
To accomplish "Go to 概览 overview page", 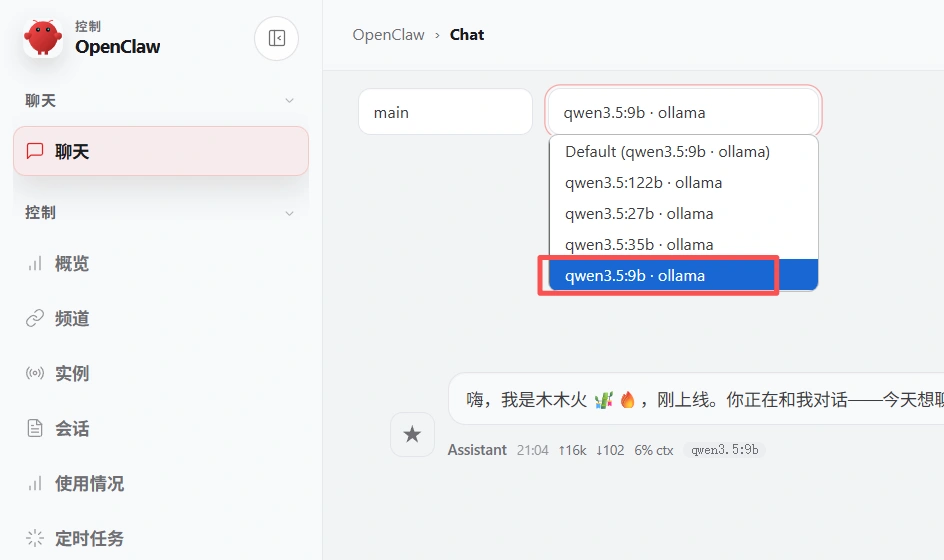I will [x=161, y=263].
